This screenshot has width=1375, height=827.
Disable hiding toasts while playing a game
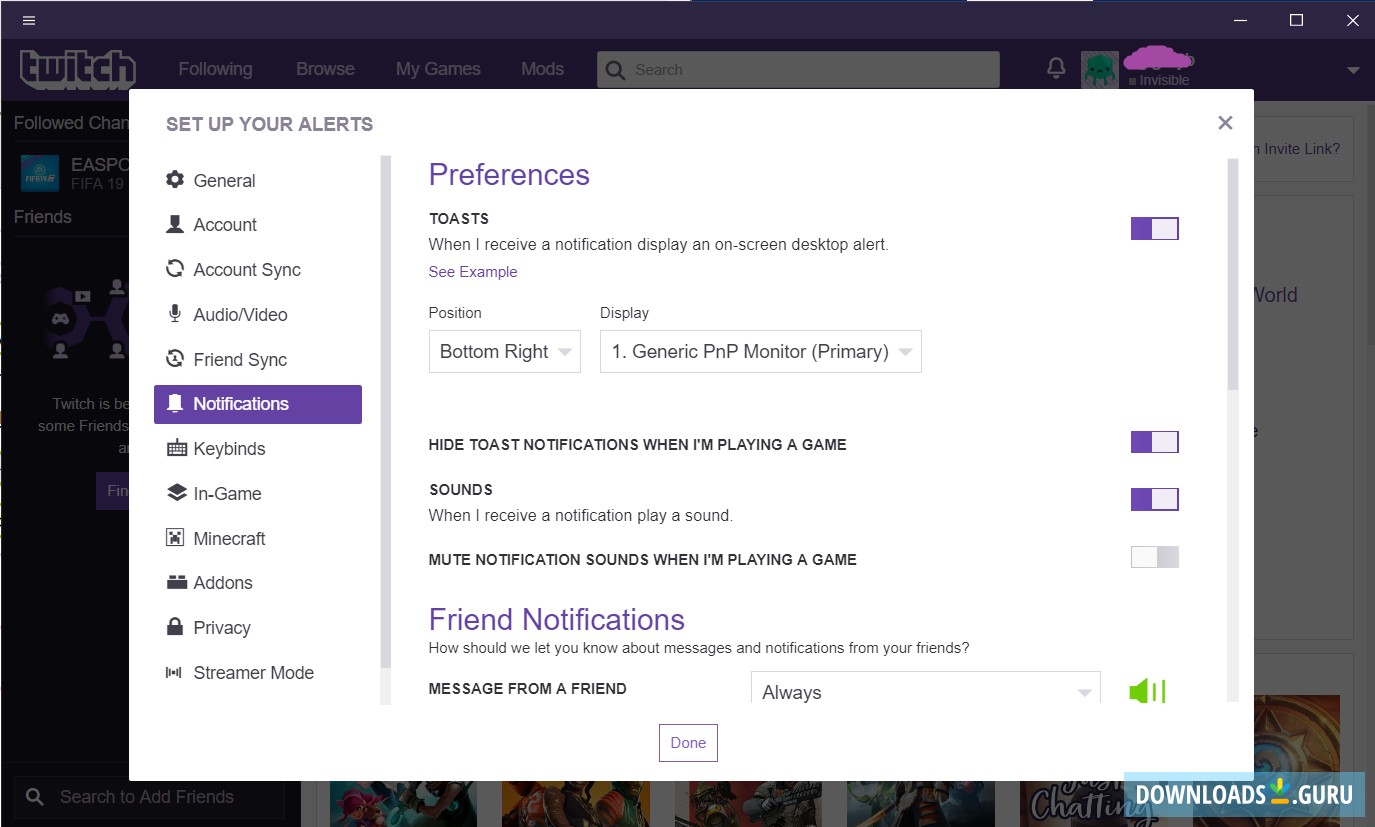point(1154,441)
